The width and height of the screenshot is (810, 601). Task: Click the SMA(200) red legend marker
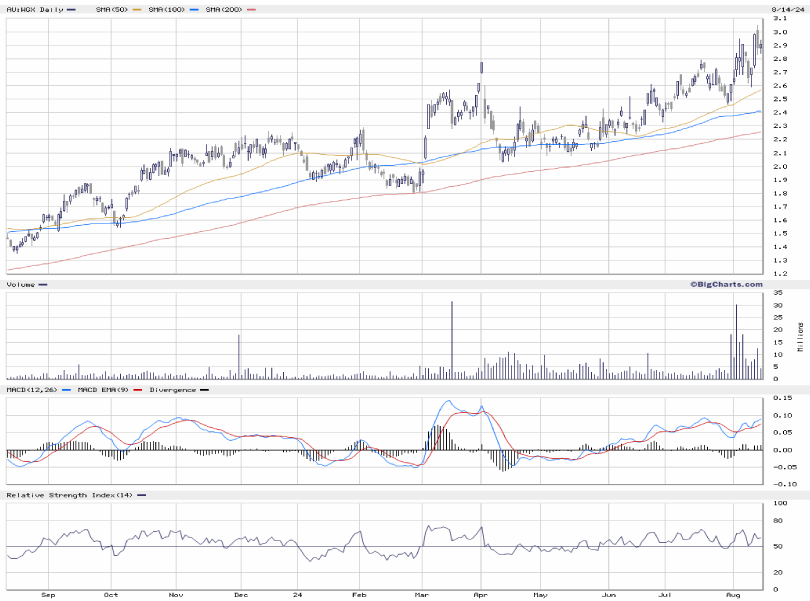251,9
